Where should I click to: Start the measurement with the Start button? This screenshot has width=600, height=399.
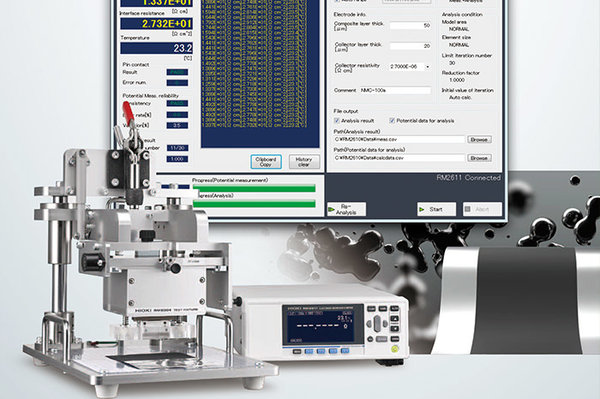click(436, 209)
